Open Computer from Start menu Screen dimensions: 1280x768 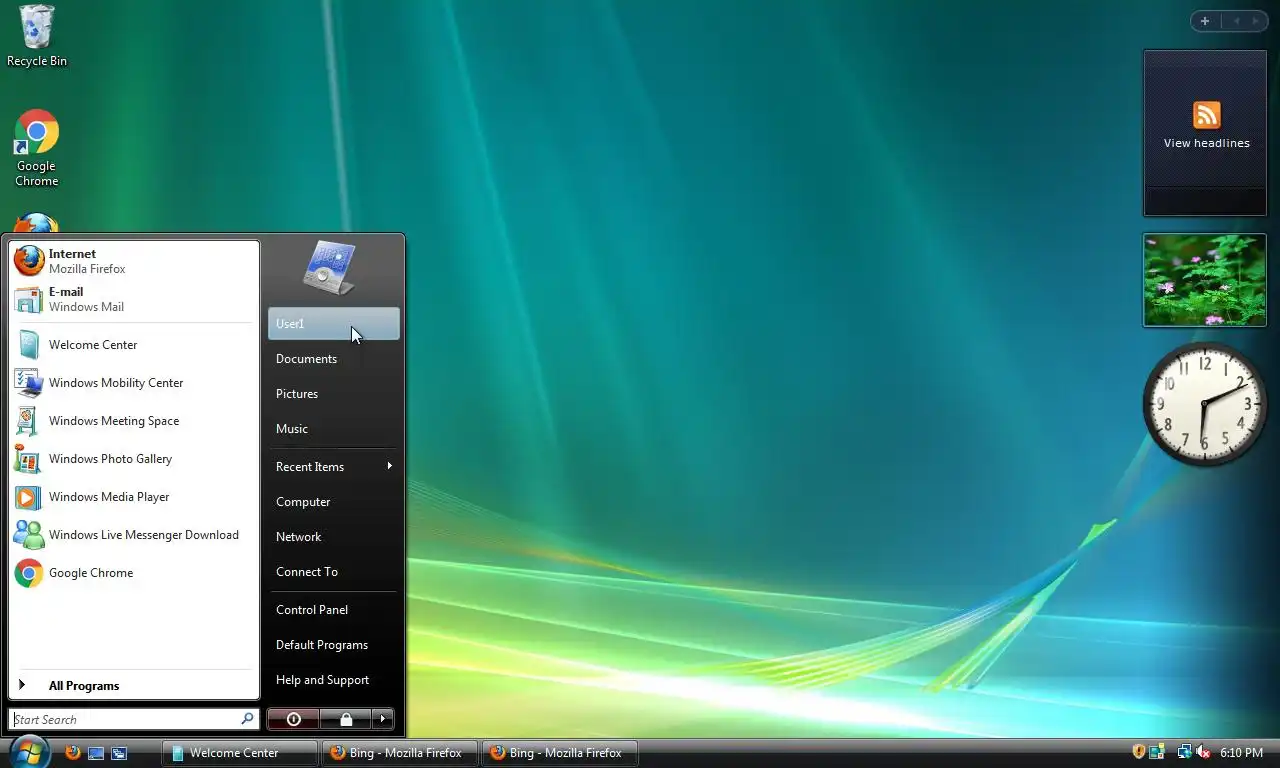333,502
